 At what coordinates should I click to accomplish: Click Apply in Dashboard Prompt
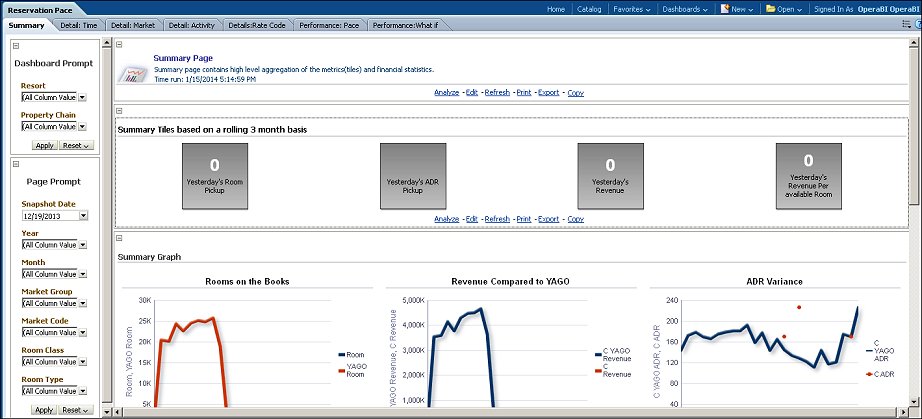point(44,145)
